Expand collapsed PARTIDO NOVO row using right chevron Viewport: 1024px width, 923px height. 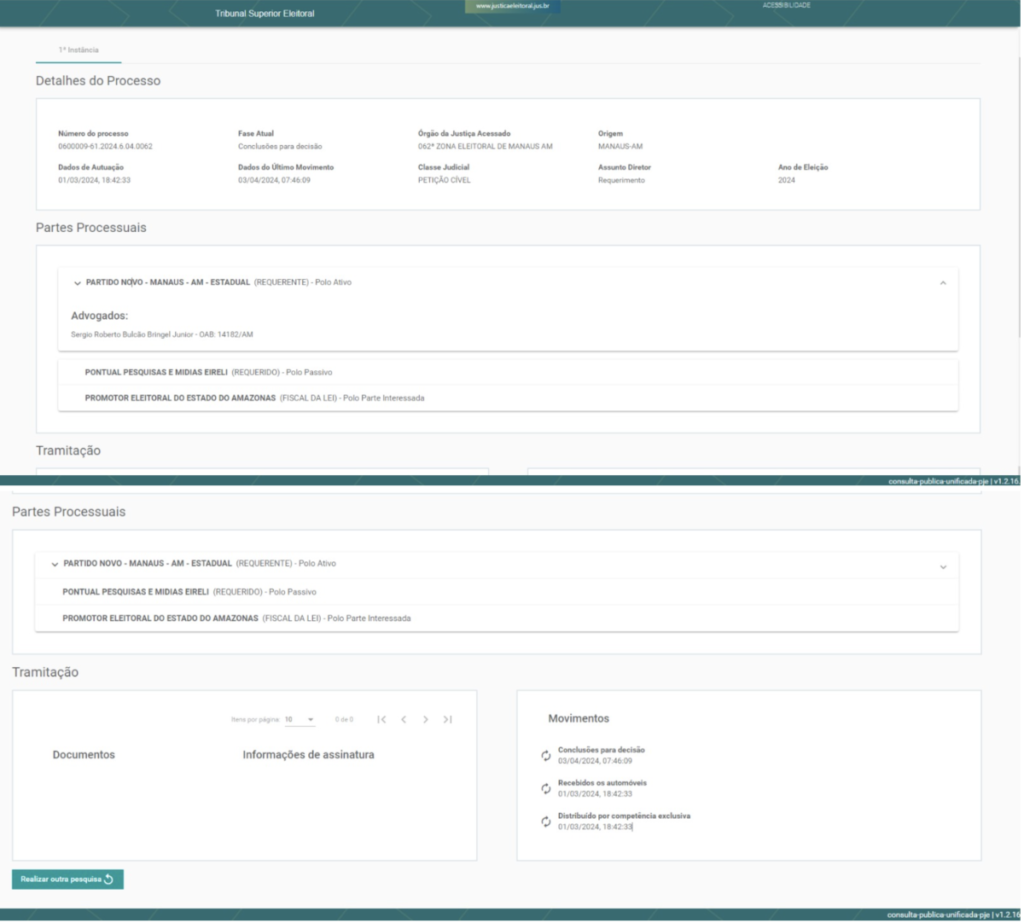pos(942,567)
